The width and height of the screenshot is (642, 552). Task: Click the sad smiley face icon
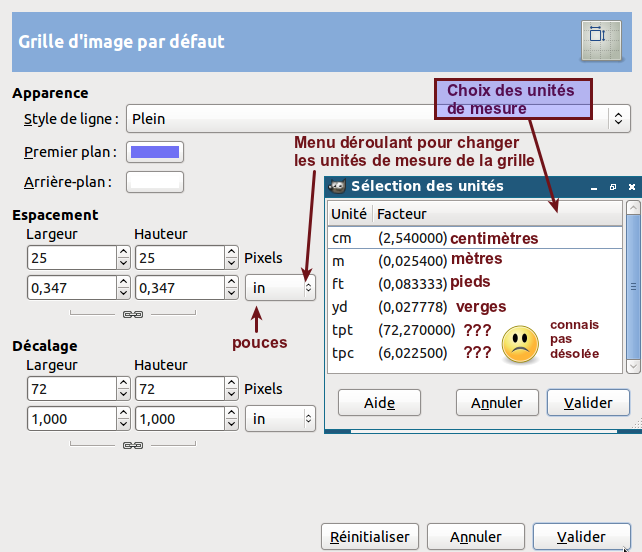pos(519,344)
